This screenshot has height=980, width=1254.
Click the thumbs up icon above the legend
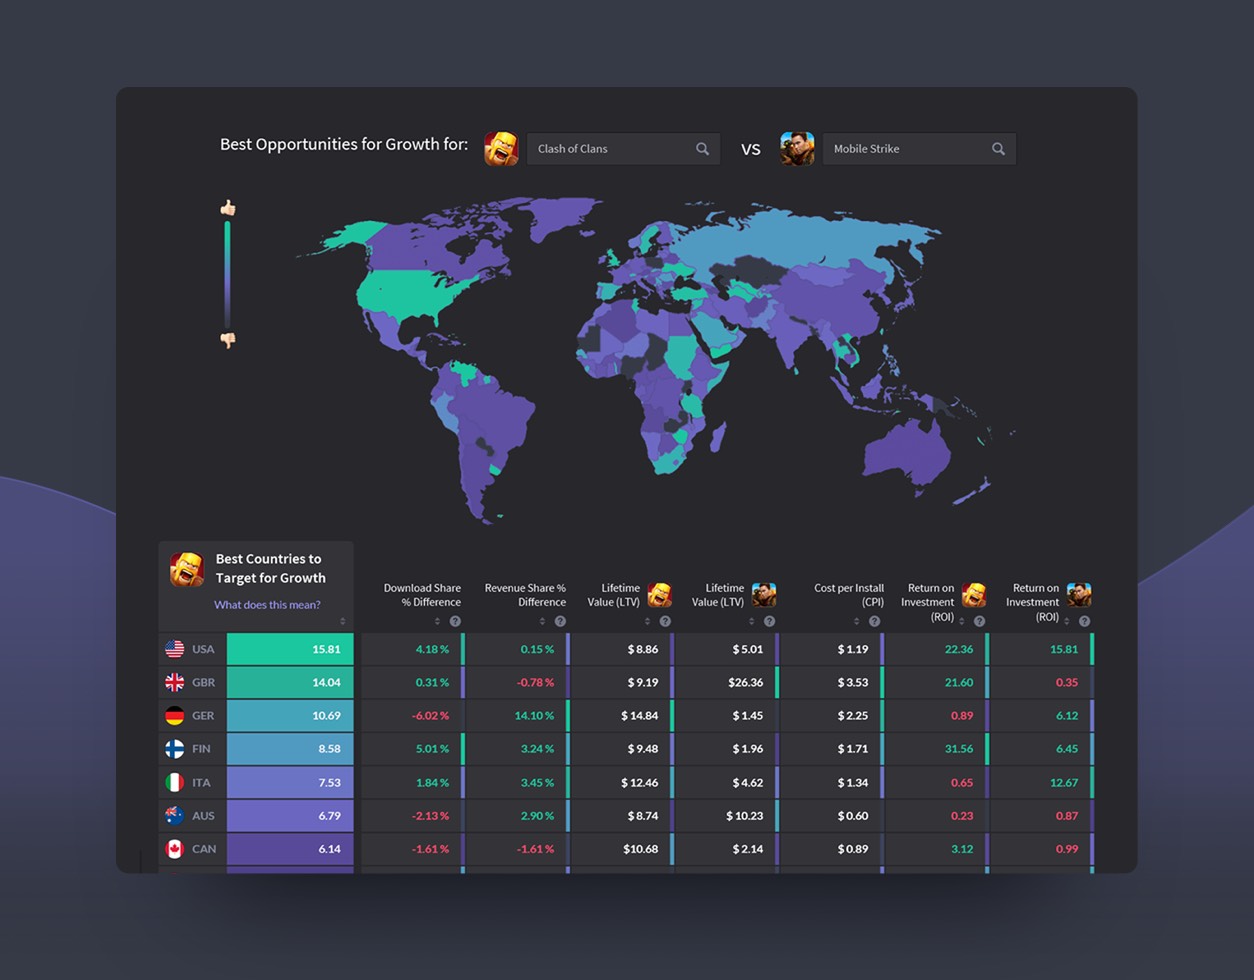click(228, 208)
